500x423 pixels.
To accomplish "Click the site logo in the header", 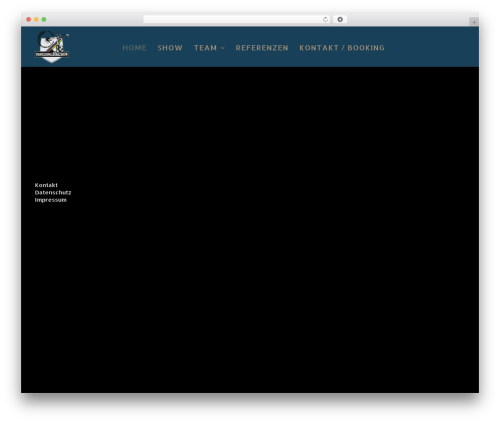I will [x=52, y=46].
